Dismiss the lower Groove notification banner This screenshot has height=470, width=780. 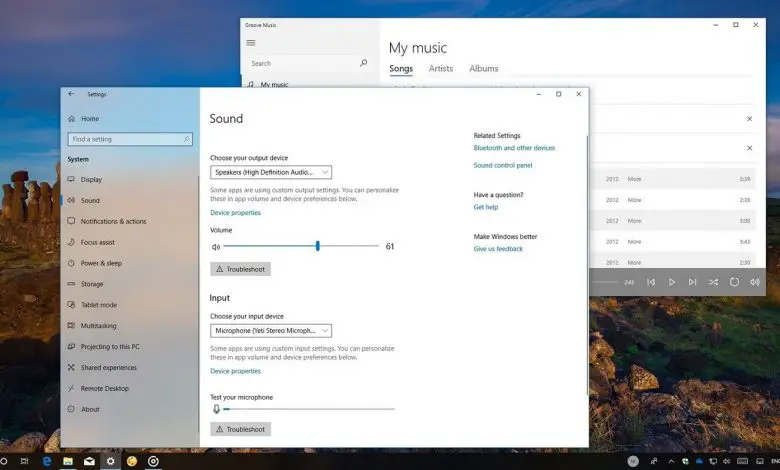pyautogui.click(x=749, y=148)
